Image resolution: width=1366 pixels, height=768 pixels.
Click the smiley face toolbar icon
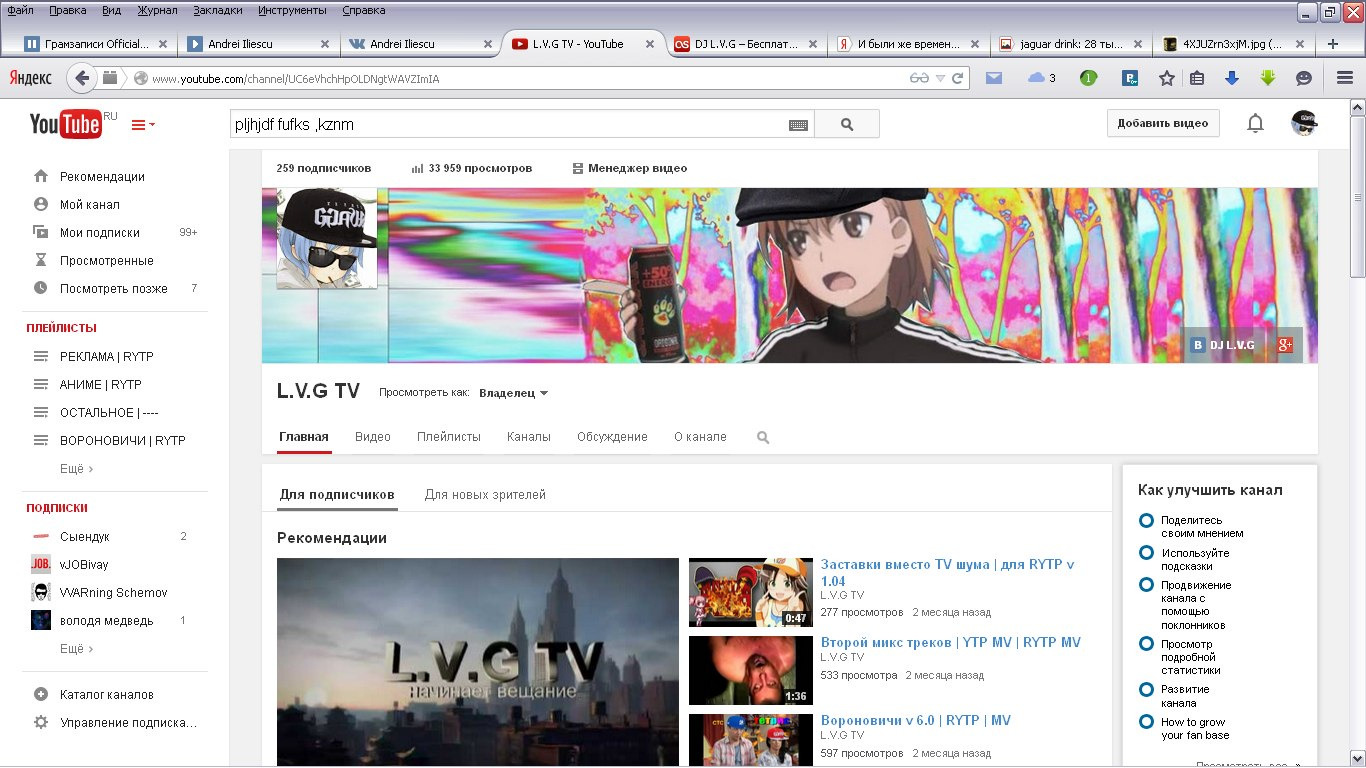point(1304,78)
